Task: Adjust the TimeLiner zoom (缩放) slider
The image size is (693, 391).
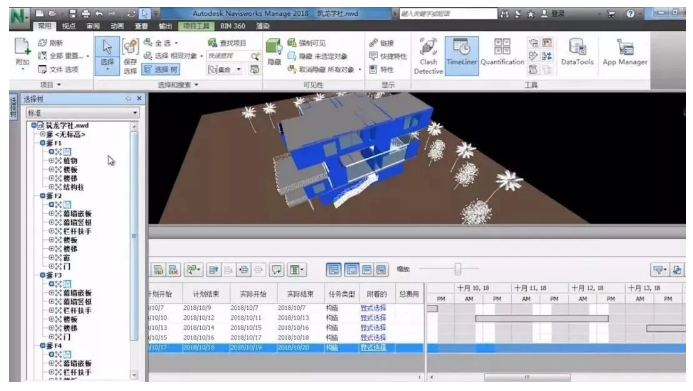Action: click(457, 269)
